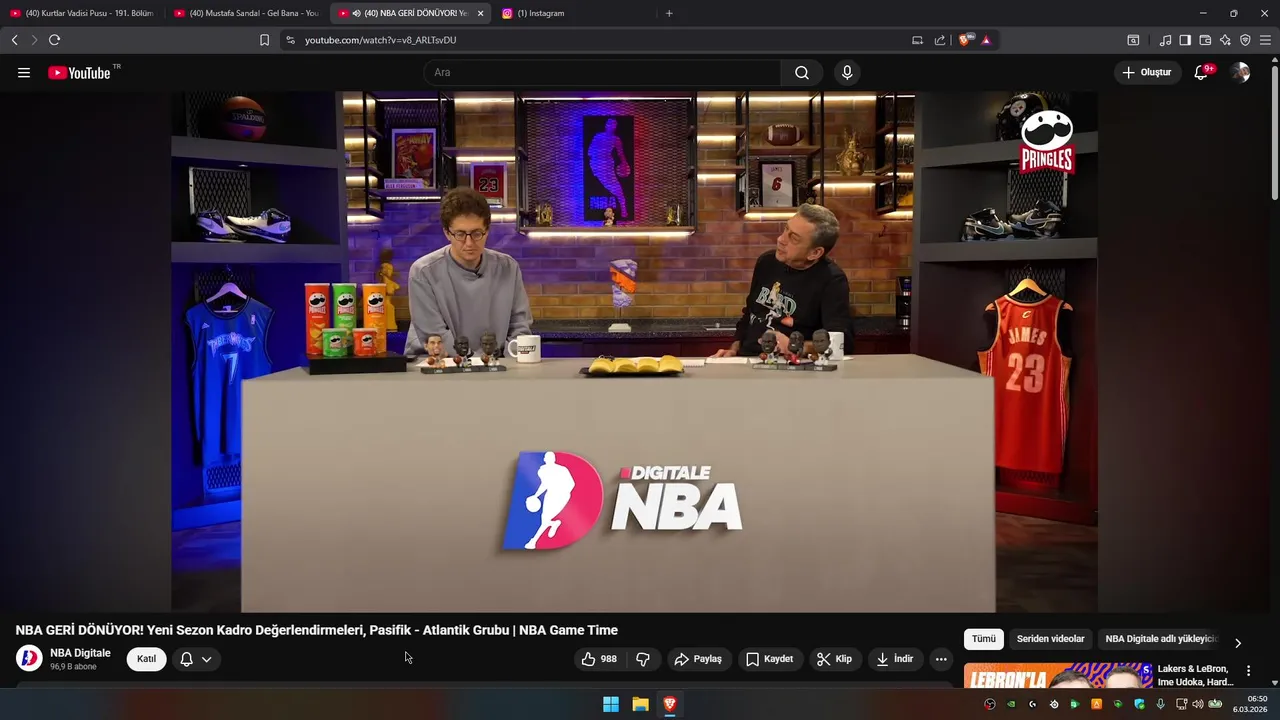Go forward in browser history
The image size is (1280, 720).
click(33, 40)
